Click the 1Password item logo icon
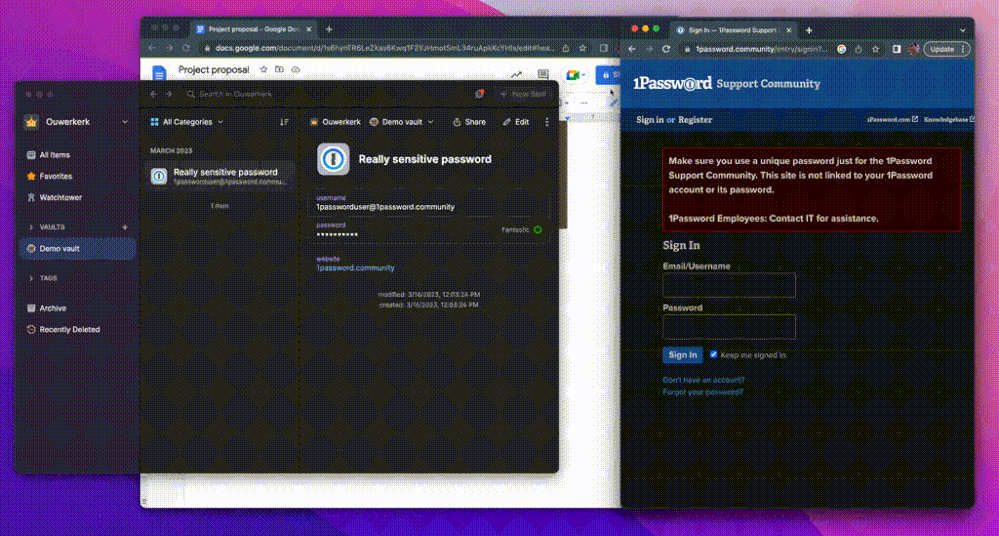The width and height of the screenshot is (999, 536). coord(333,159)
